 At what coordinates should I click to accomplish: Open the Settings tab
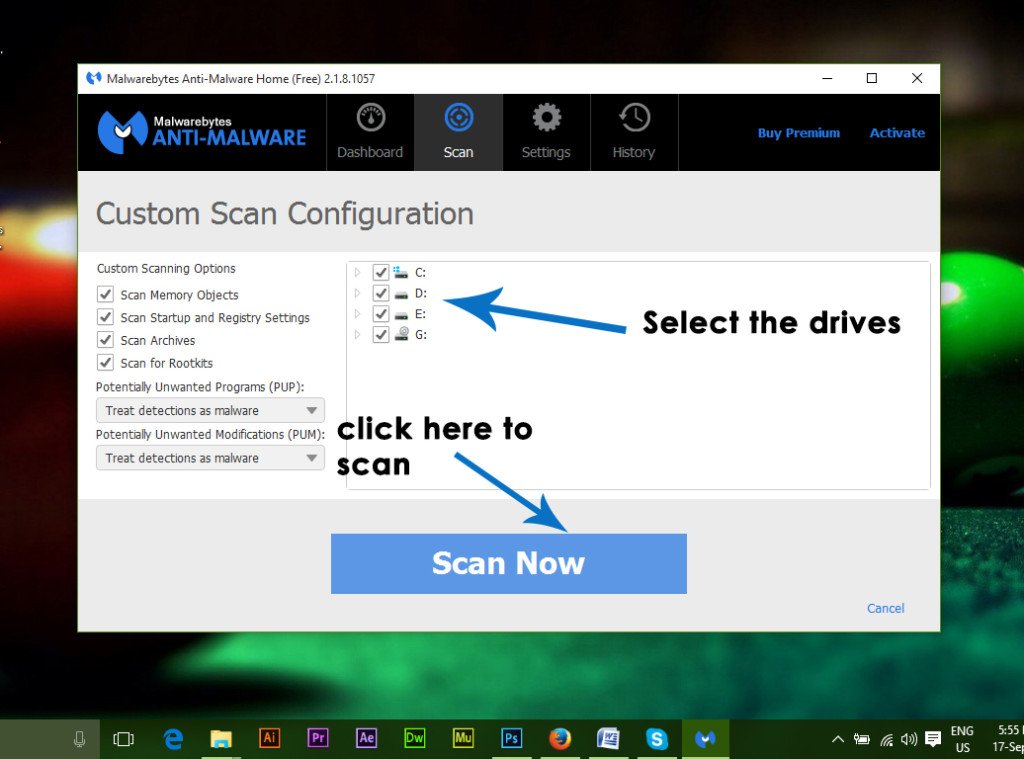546,133
